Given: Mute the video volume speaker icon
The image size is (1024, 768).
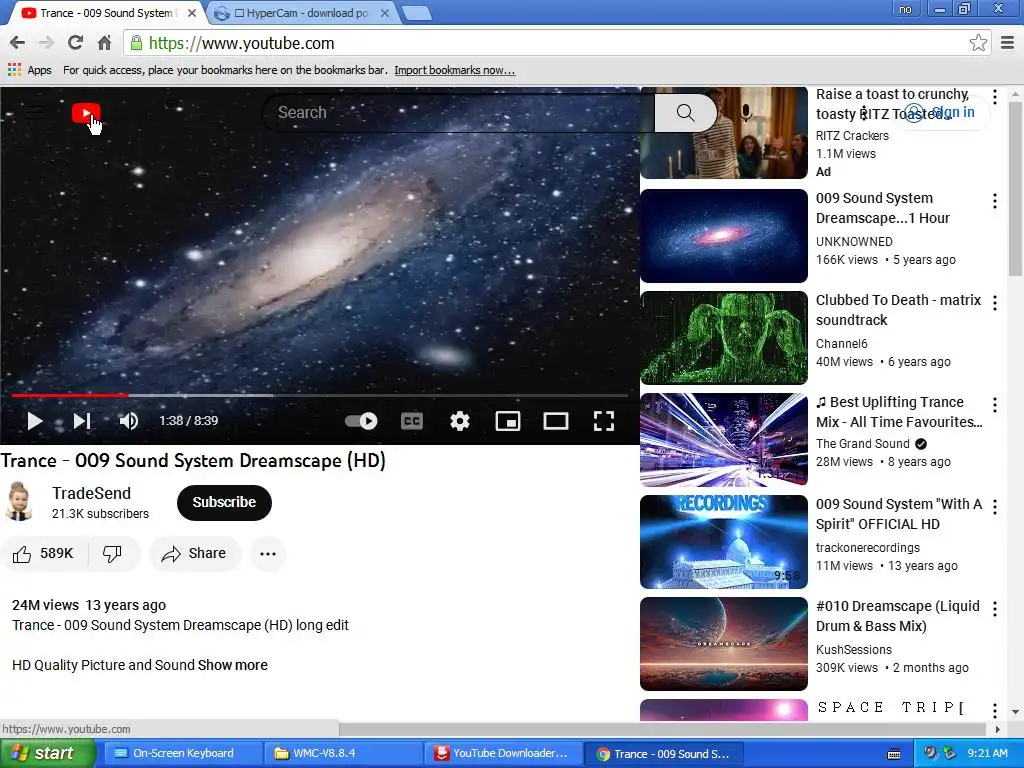Looking at the screenshot, I should [x=129, y=421].
